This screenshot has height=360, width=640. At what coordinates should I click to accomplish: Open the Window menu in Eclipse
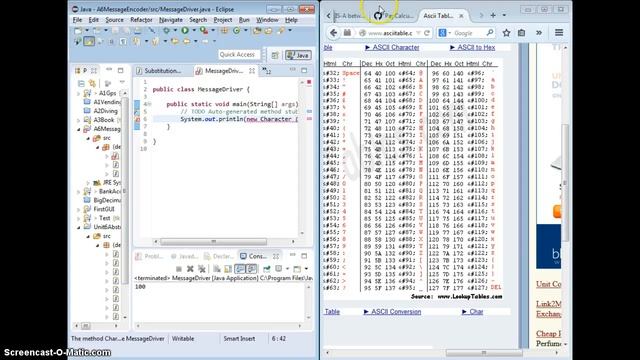[267, 20]
